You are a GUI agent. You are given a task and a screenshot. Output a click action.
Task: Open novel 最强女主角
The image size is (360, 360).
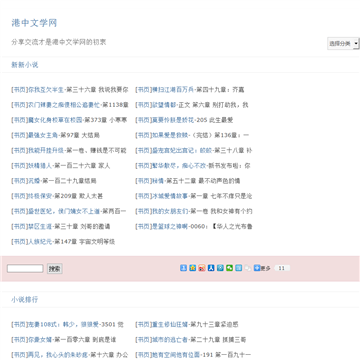pos(43,135)
